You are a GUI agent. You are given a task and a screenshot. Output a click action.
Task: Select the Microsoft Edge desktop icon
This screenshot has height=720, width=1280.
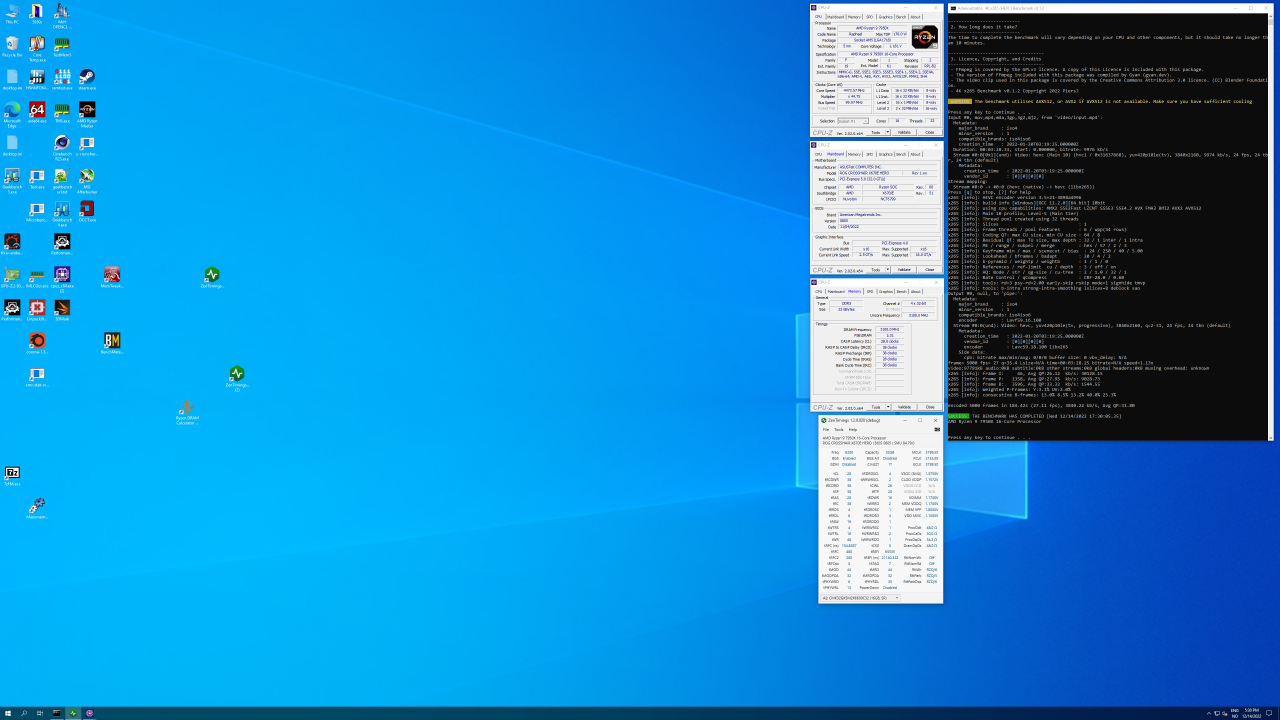tap(12, 111)
